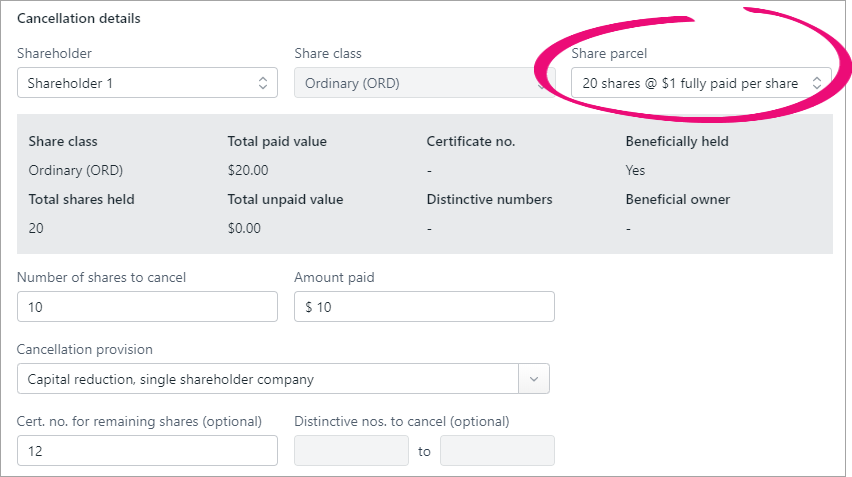852x477 pixels.
Task: Click the Number of shares to cancel label
Action: click(102, 277)
